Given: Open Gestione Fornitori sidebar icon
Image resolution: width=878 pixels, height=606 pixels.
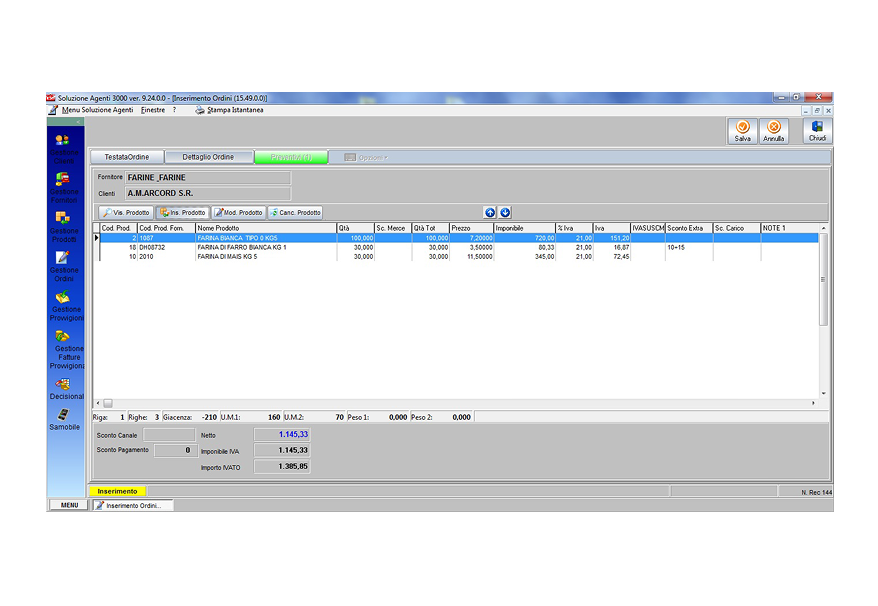Looking at the screenshot, I should [63, 180].
